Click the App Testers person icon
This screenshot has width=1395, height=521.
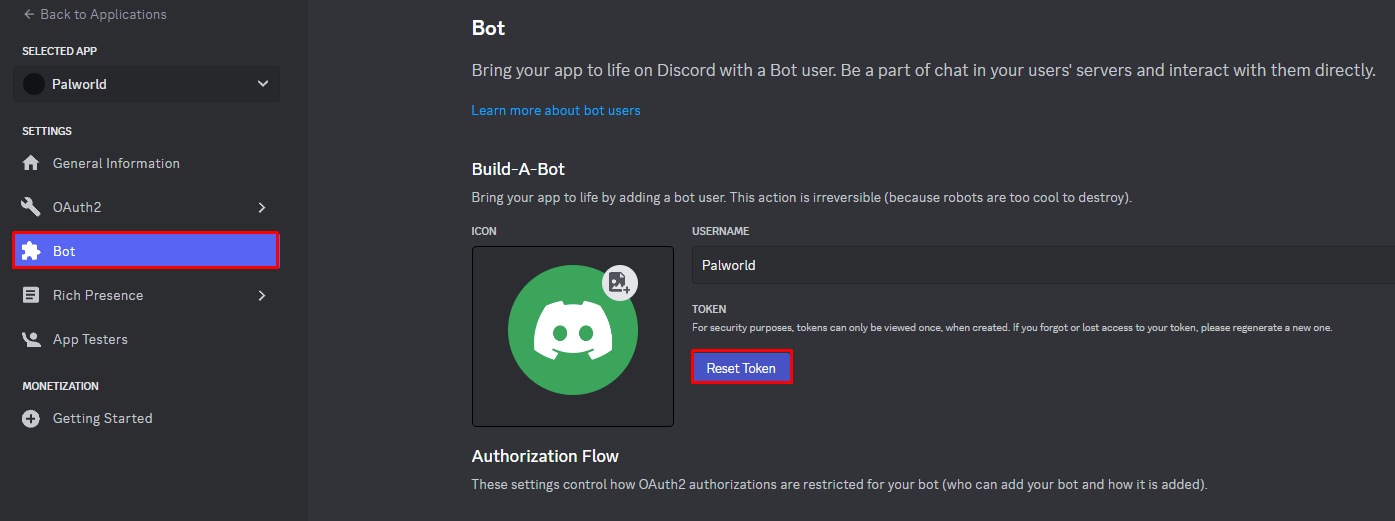click(32, 339)
